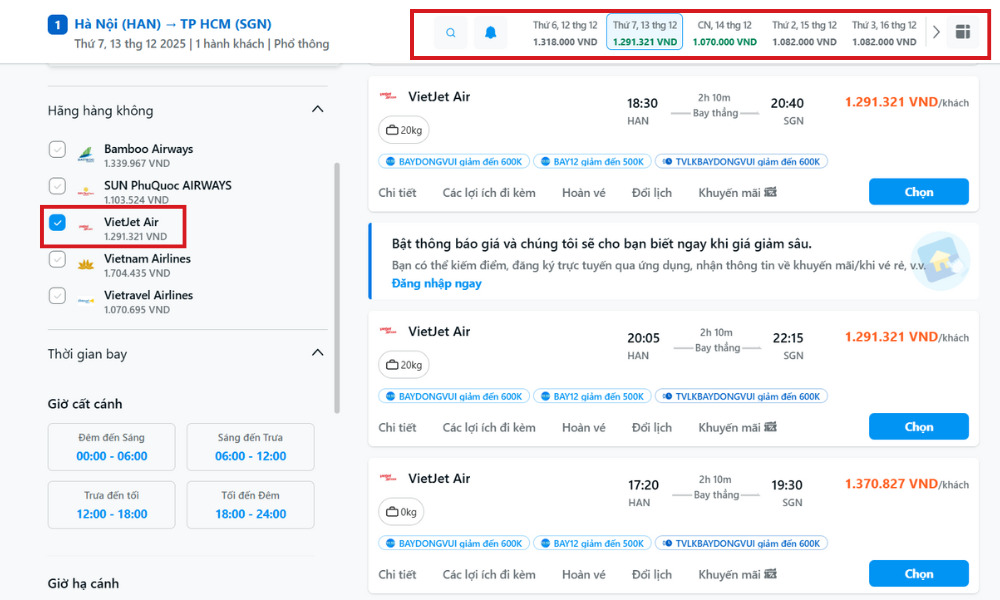Screen dimensions: 1000x600
Task: Collapse the Thời gian bay section
Action: [317, 352]
